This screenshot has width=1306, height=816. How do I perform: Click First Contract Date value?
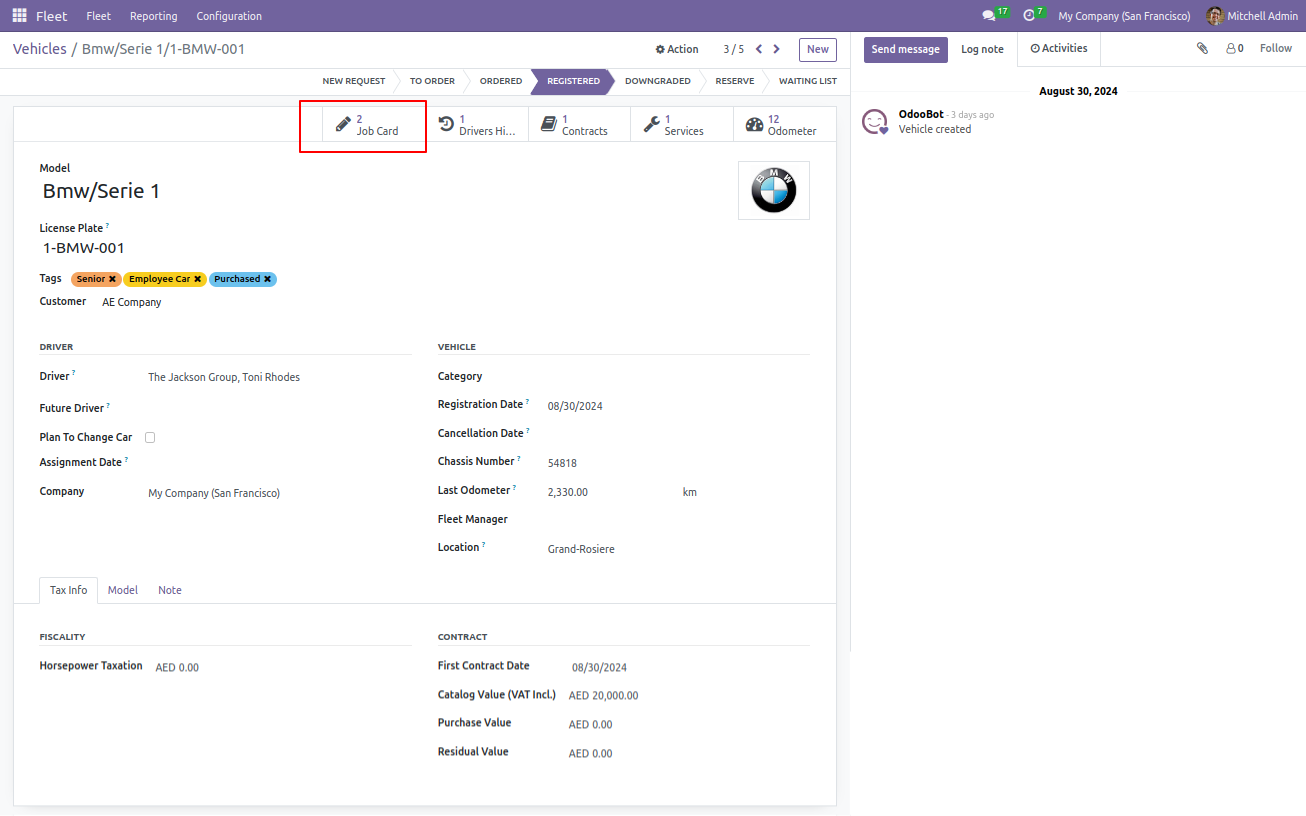pyautogui.click(x=599, y=667)
